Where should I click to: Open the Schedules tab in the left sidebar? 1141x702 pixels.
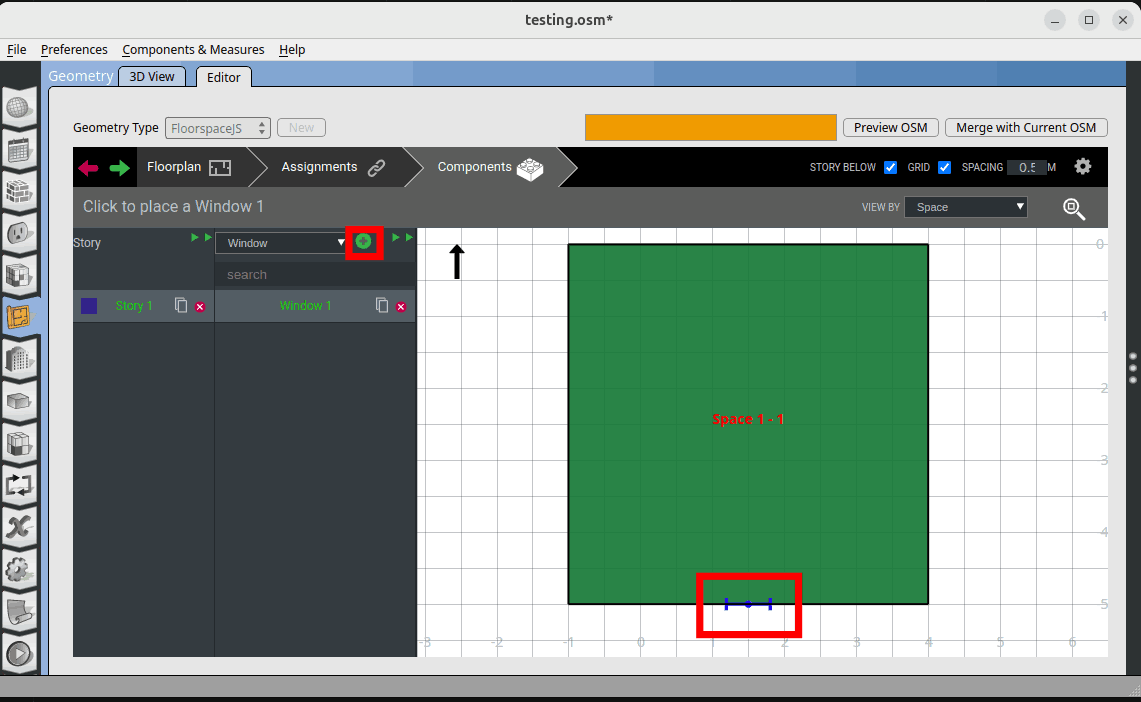[x=18, y=151]
